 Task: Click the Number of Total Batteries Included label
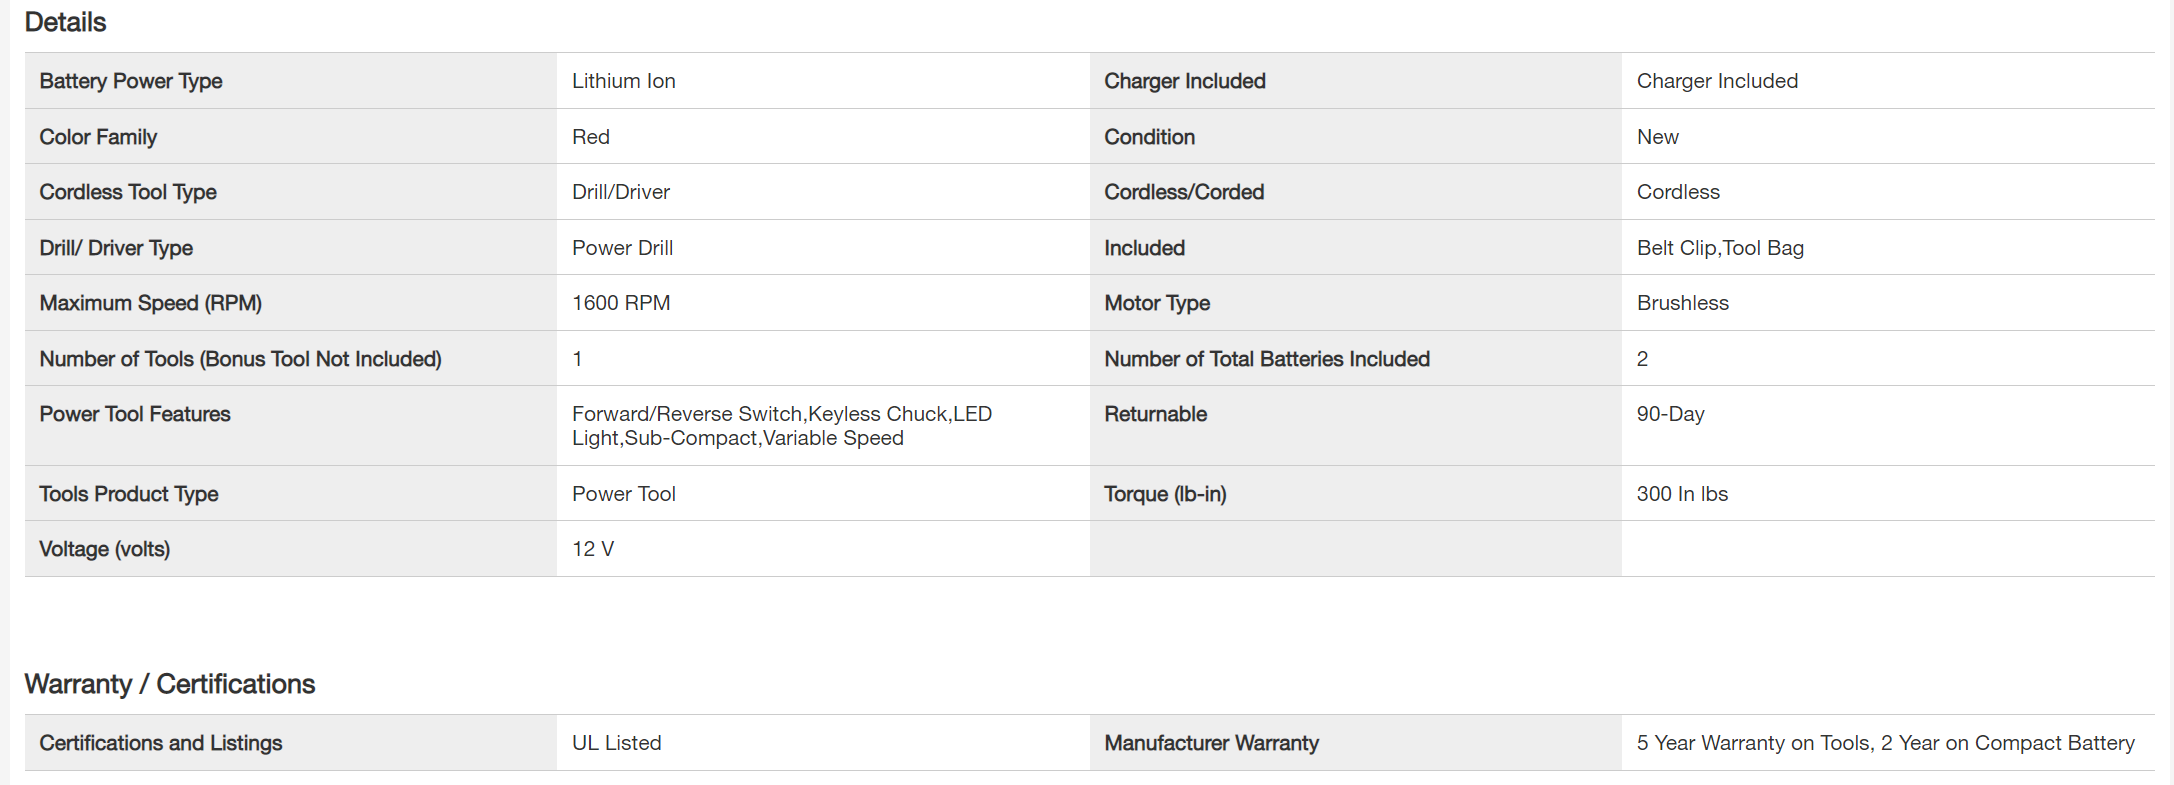click(1266, 359)
